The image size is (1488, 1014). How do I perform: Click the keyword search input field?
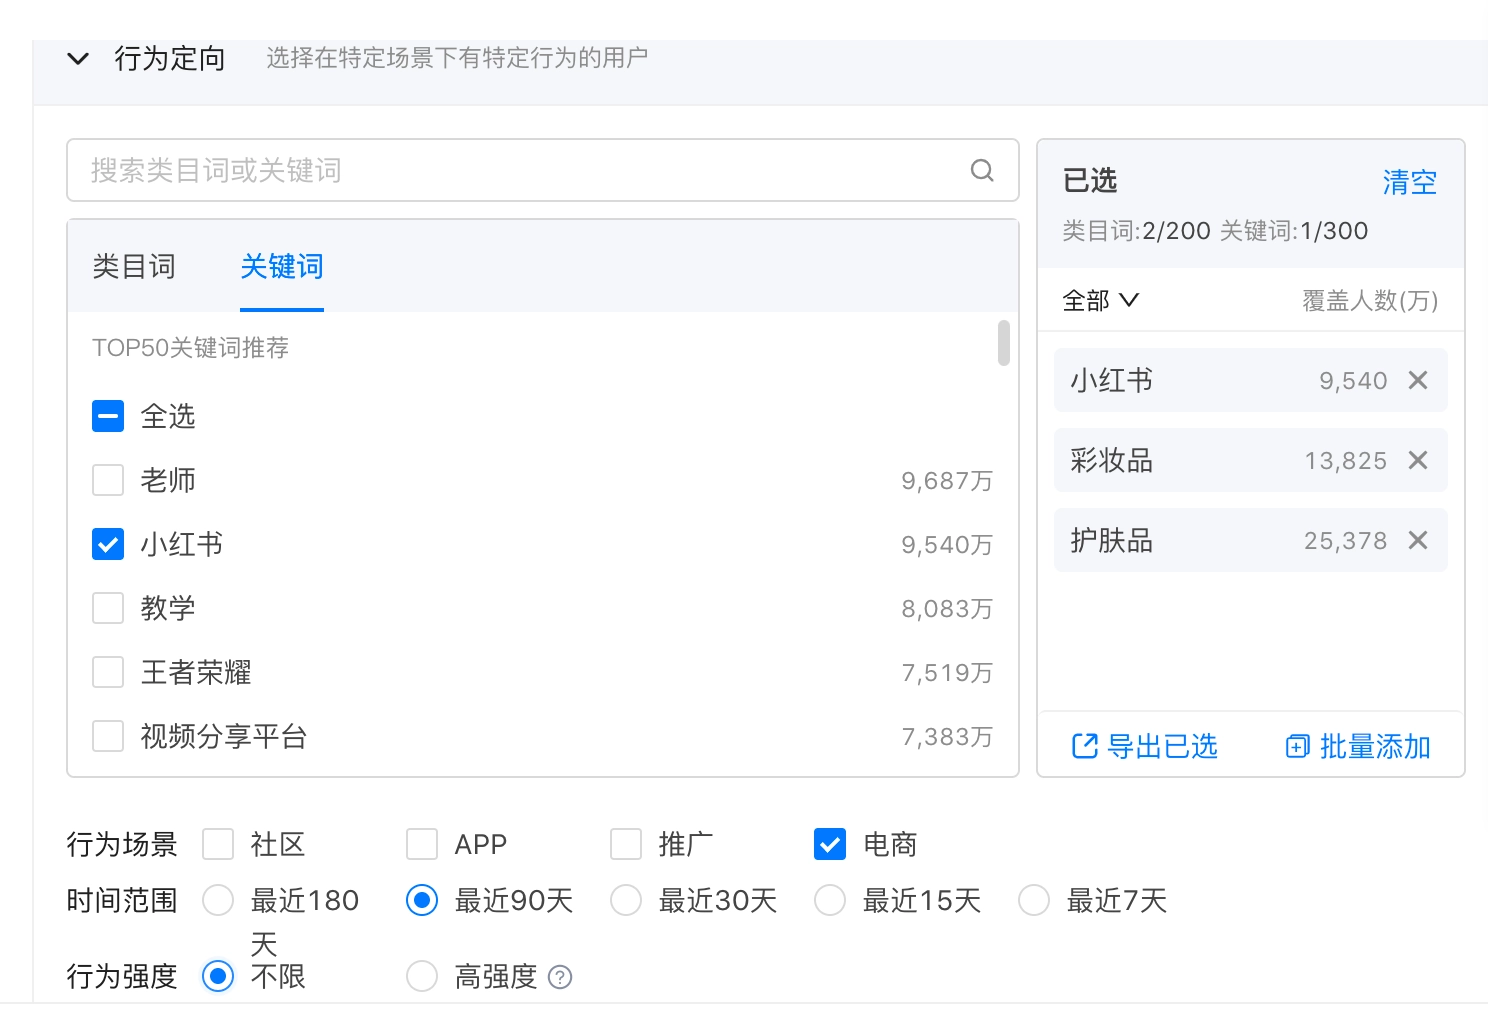[500, 170]
